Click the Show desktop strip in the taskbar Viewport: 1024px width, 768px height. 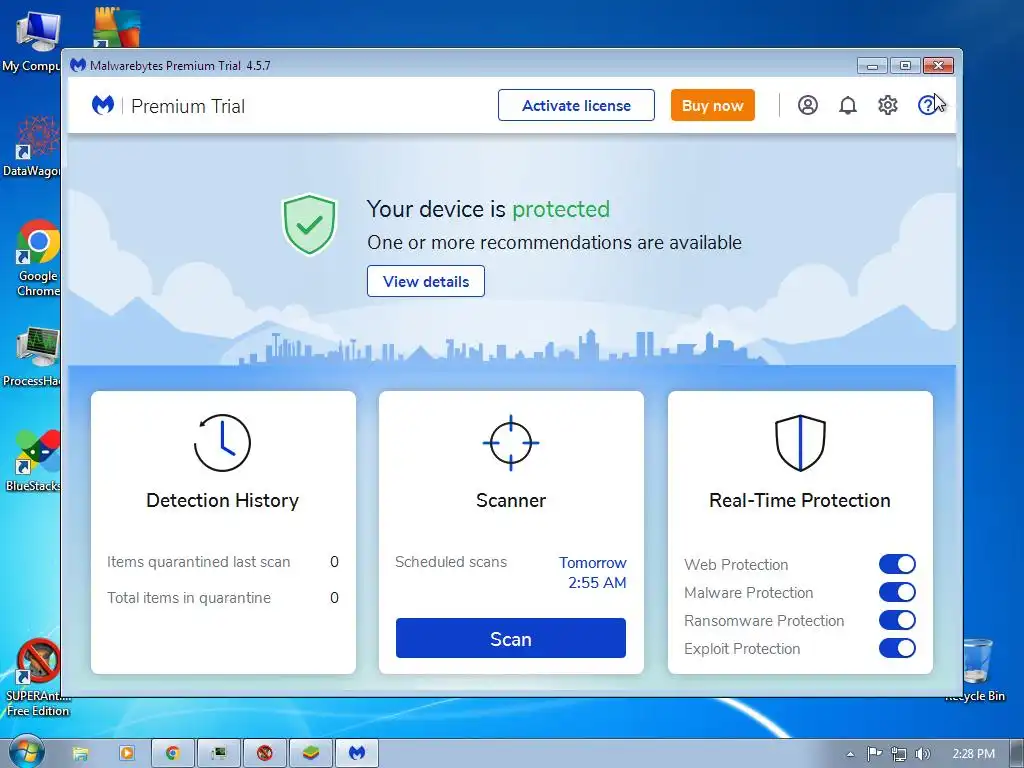point(1016,754)
